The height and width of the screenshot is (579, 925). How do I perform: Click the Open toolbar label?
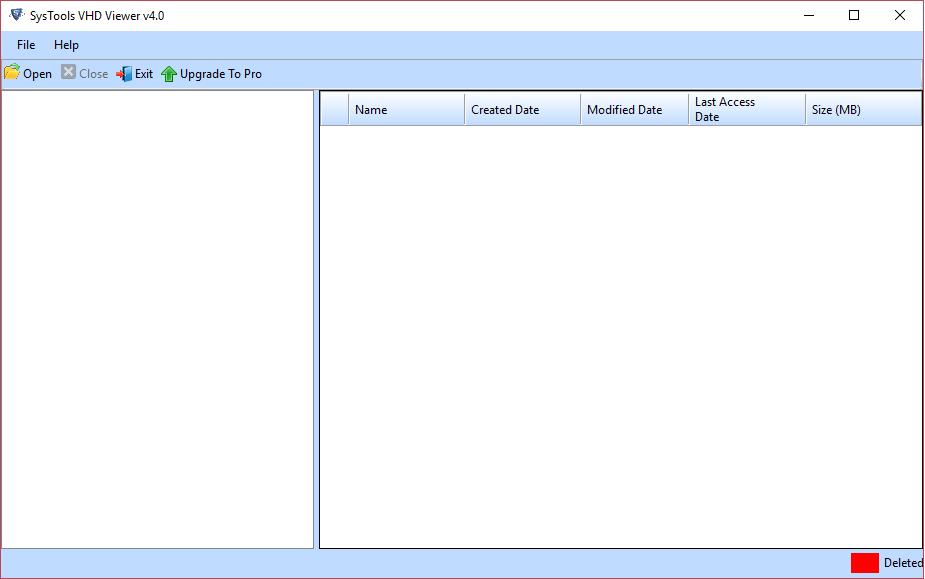[37, 74]
